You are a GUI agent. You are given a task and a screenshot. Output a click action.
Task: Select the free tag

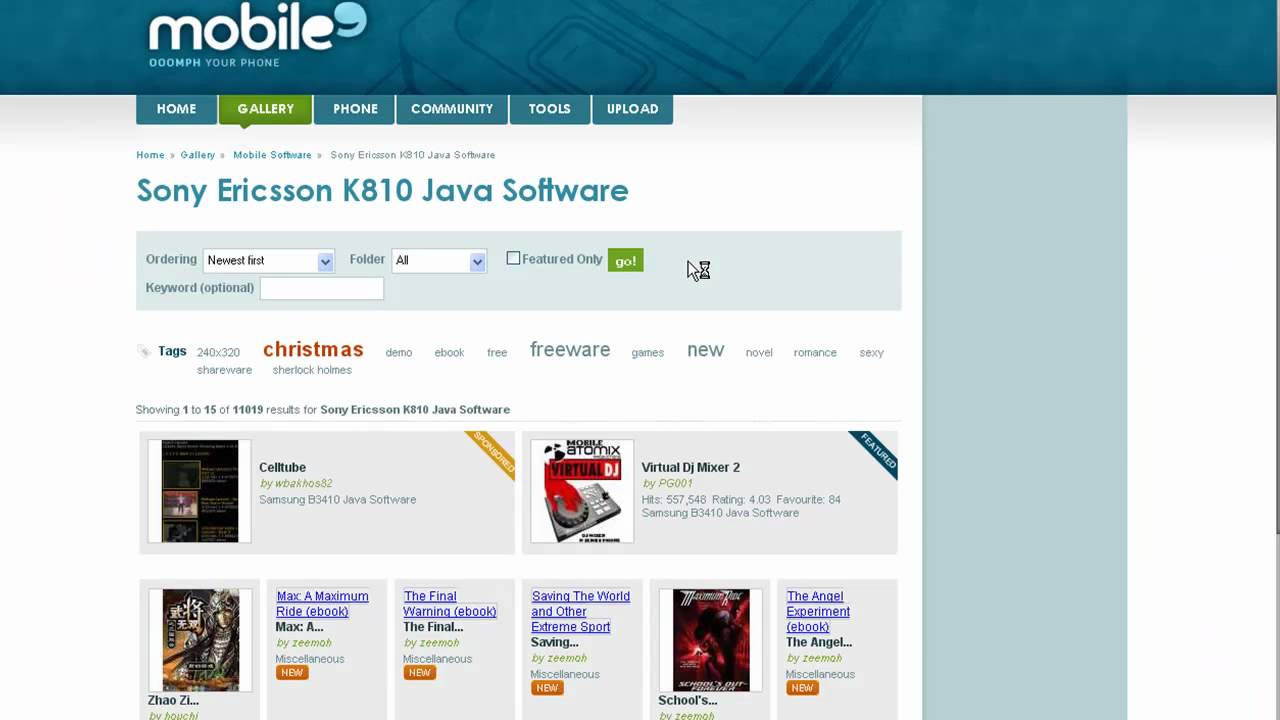coord(497,353)
